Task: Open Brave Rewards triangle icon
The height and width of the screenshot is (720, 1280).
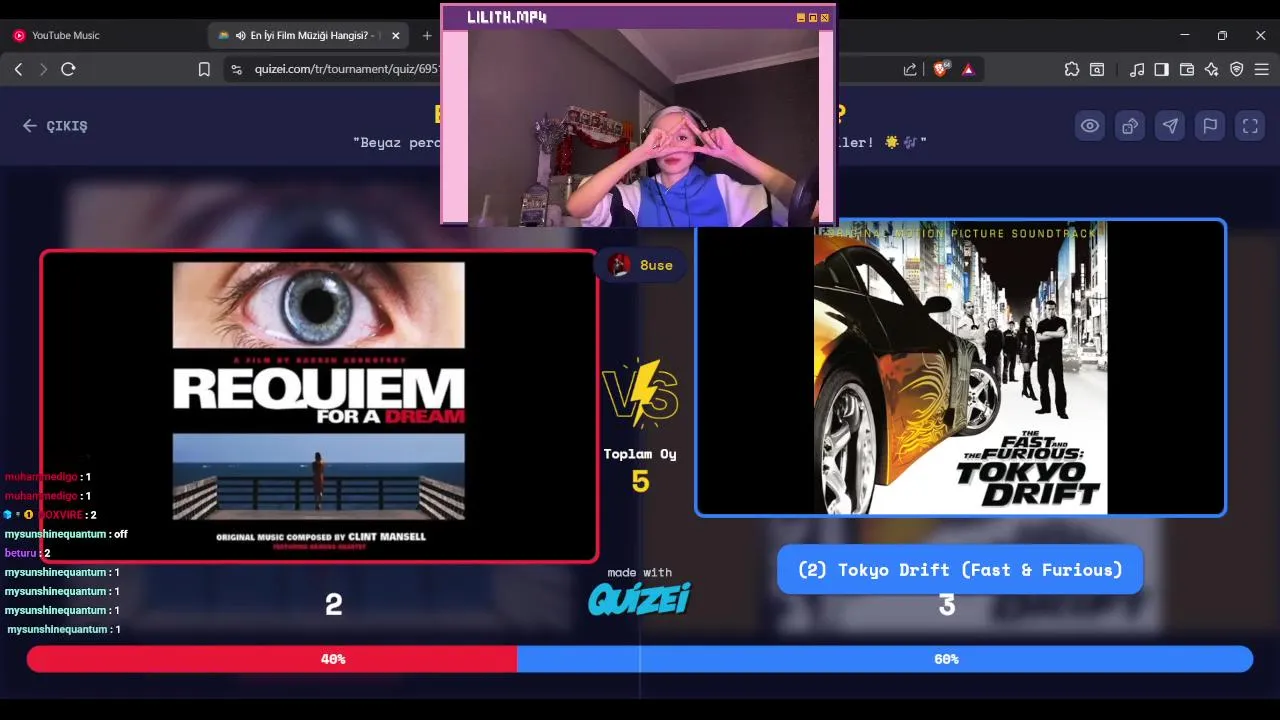Action: [x=968, y=69]
